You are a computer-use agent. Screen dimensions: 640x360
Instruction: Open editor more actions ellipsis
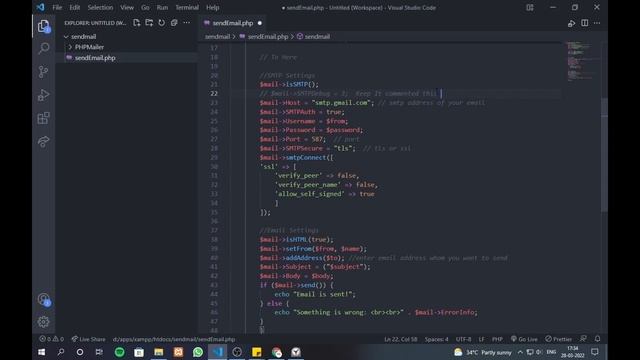[x=597, y=23]
